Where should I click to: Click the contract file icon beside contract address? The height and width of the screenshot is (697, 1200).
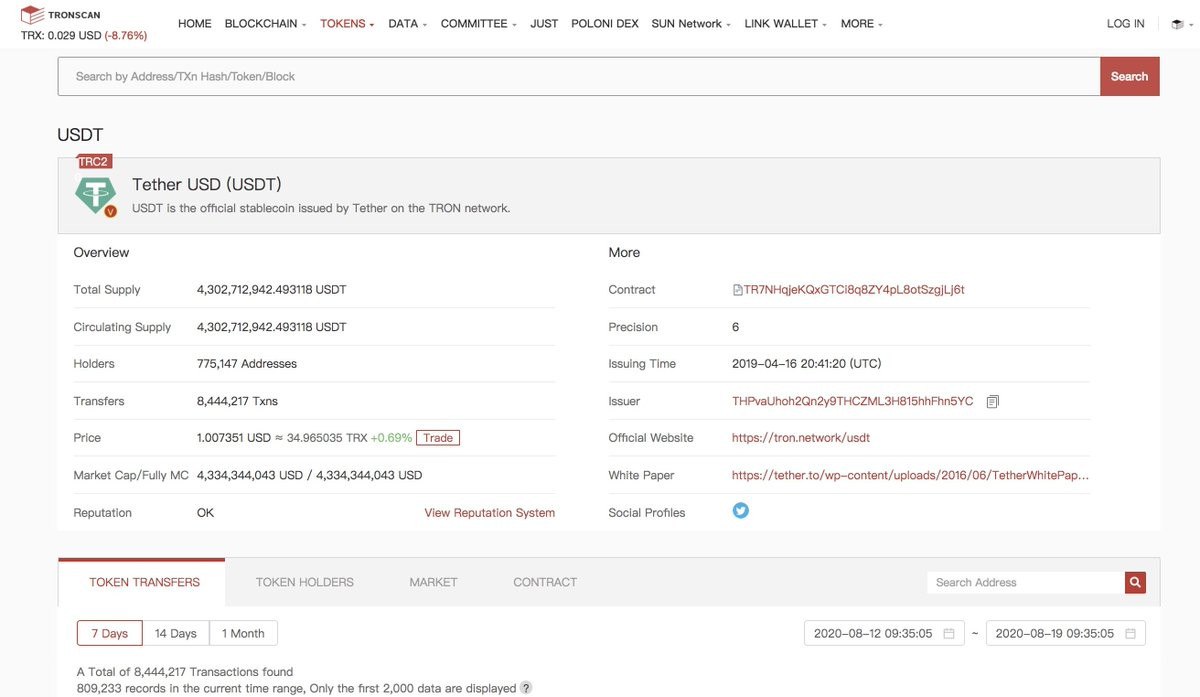(738, 290)
